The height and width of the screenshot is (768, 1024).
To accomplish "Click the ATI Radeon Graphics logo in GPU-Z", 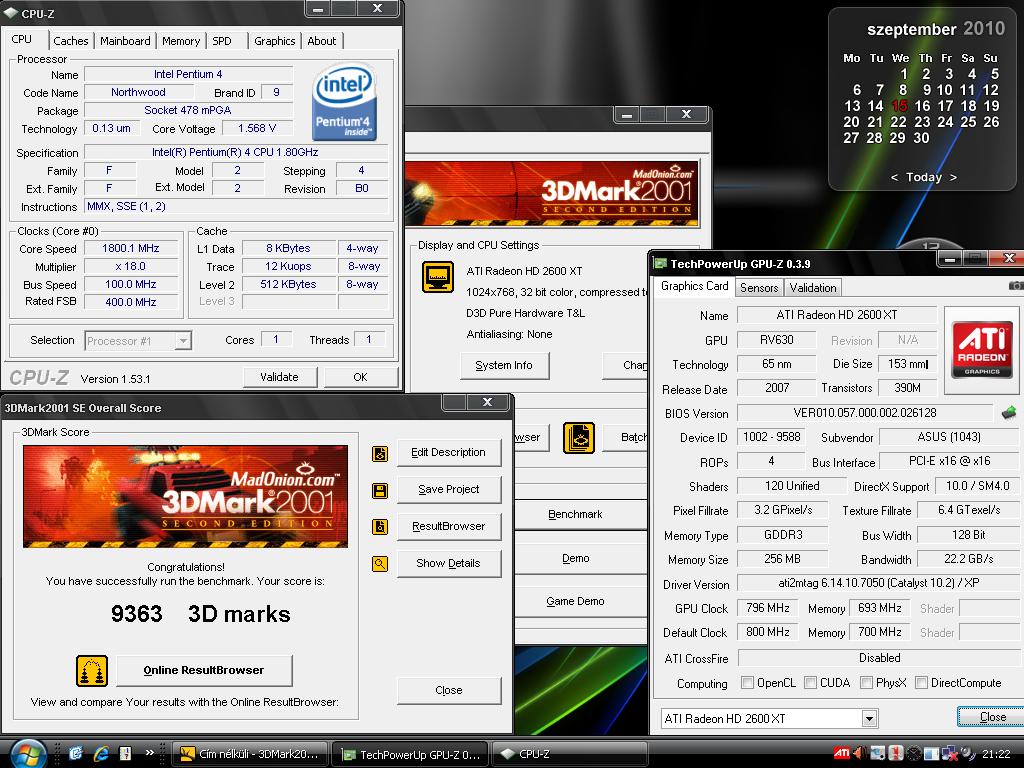I will [982, 349].
